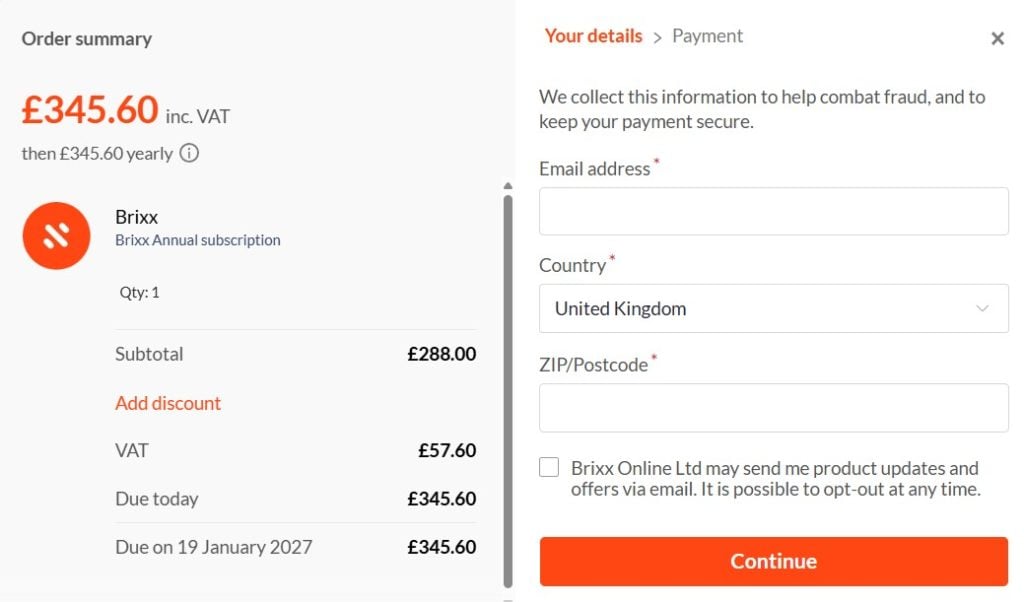
Task: Click the Email address input field
Action: click(773, 211)
